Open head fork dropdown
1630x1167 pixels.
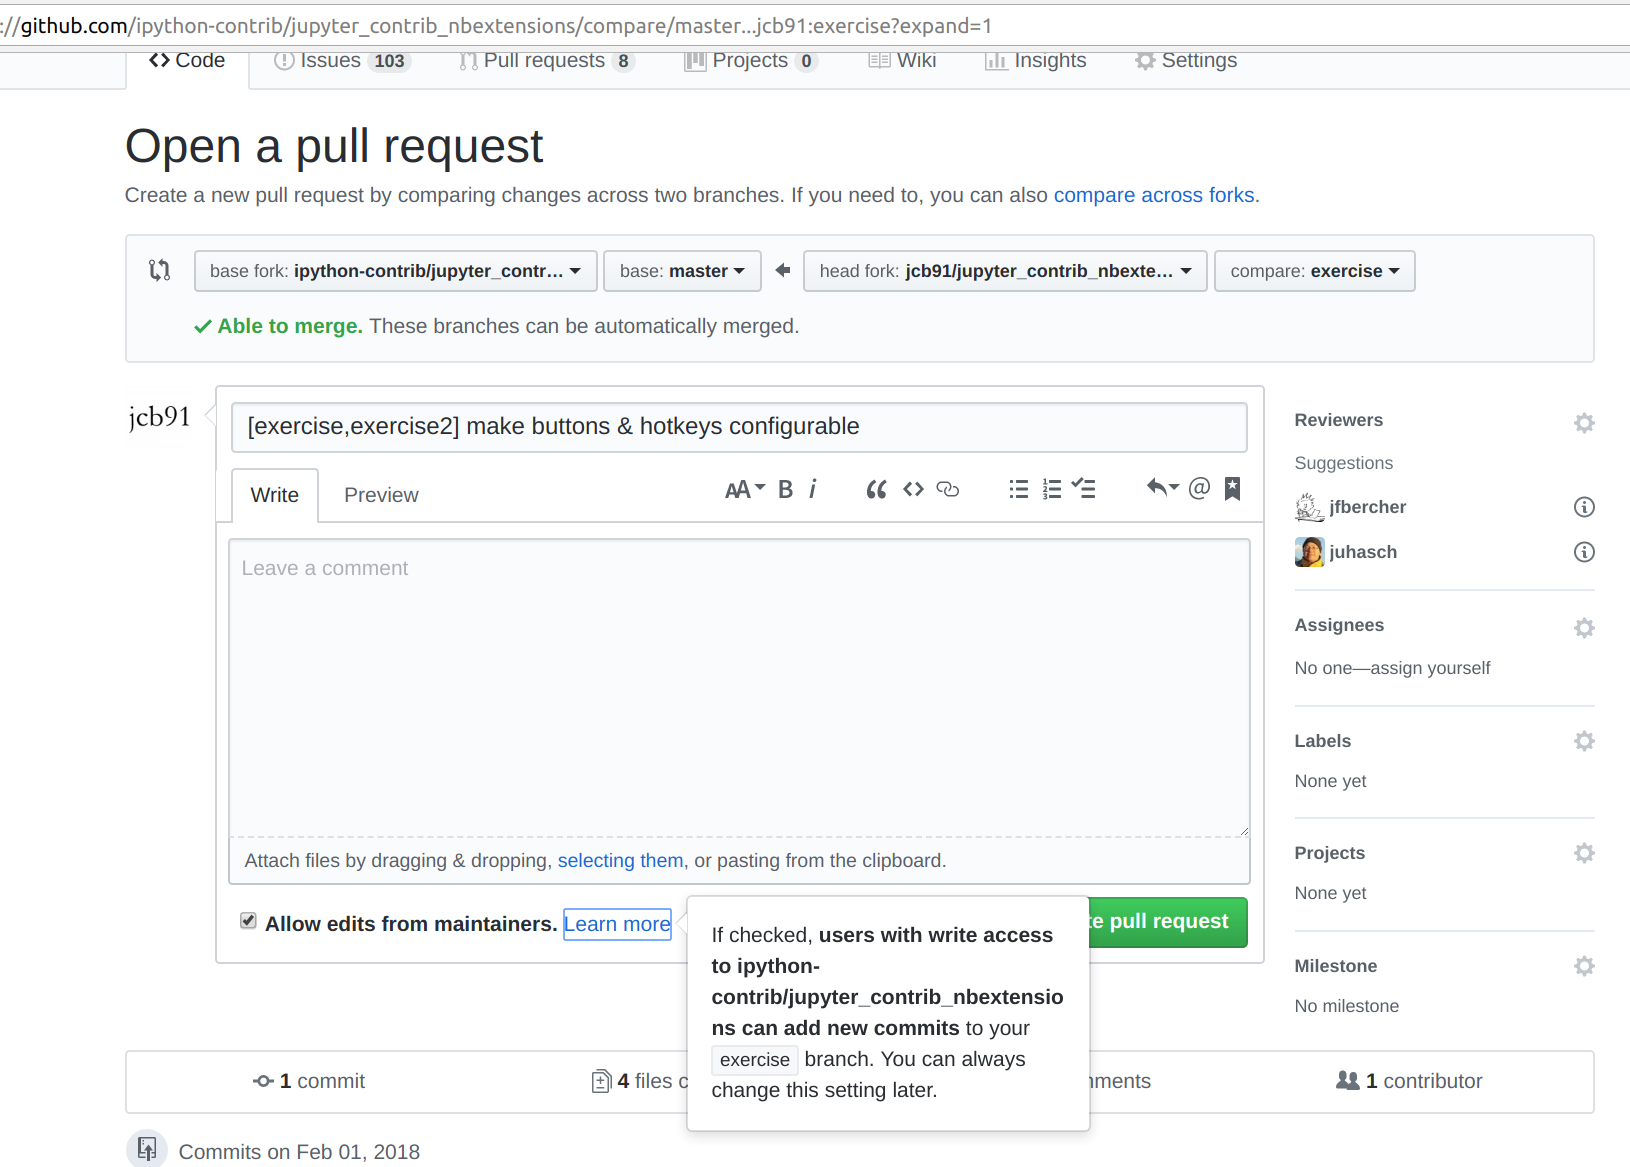(x=1005, y=271)
